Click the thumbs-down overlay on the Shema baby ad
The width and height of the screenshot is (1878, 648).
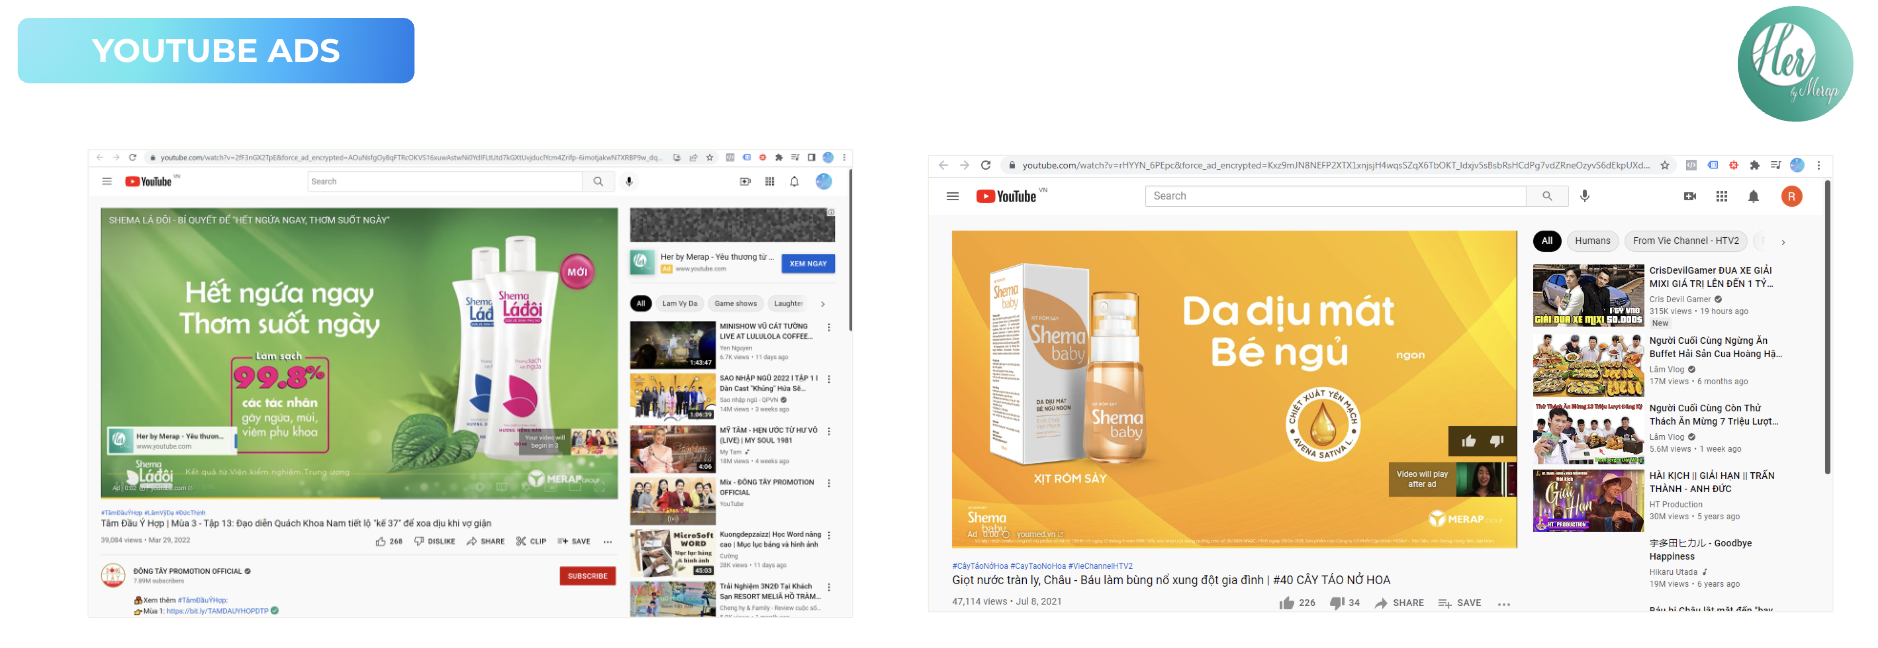click(x=1496, y=441)
